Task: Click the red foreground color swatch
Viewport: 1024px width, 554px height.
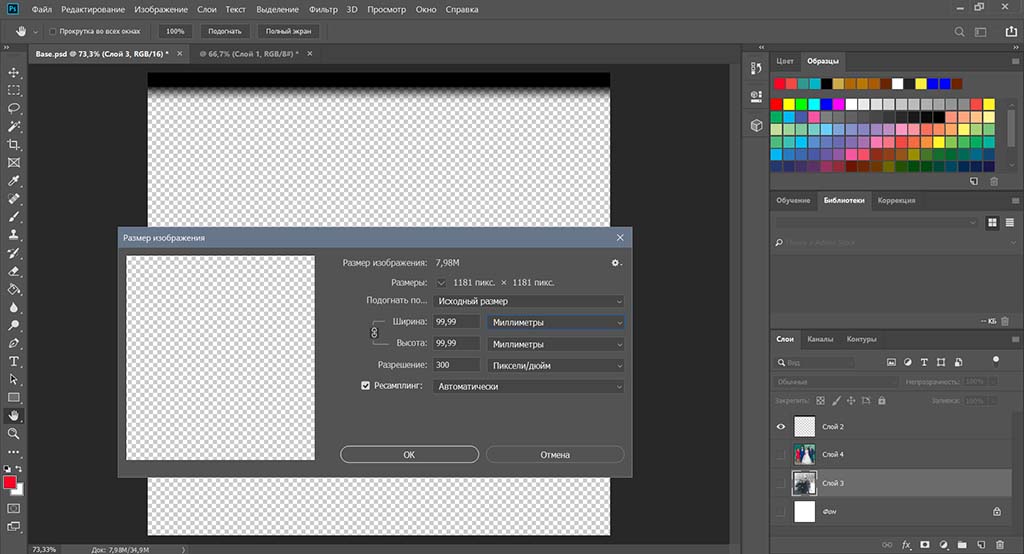Action: pos(11,483)
